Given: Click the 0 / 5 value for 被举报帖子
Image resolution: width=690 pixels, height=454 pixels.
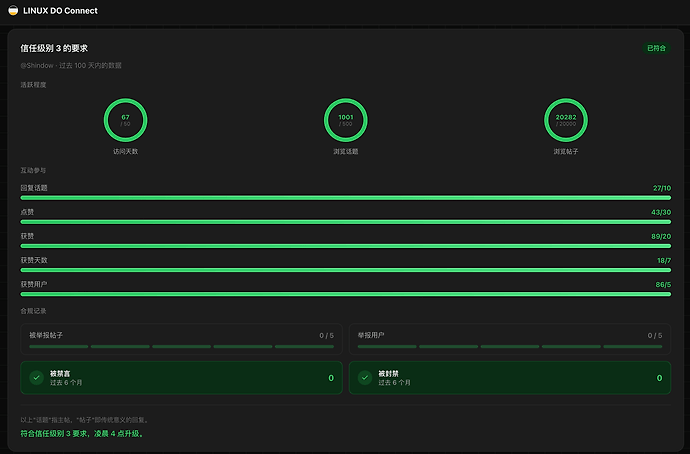Looking at the screenshot, I should [x=327, y=336].
